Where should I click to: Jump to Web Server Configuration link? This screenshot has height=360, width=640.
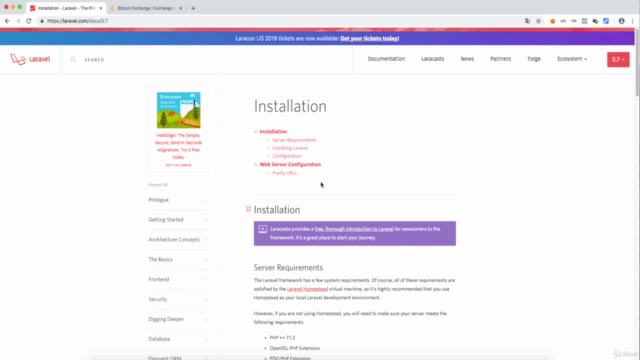(290, 164)
